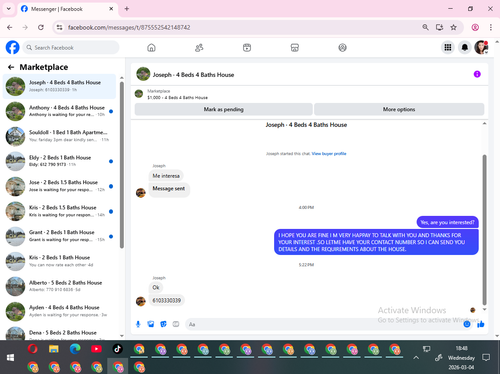Click More options button
Viewport: 500px width, 374px height.
click(399, 109)
